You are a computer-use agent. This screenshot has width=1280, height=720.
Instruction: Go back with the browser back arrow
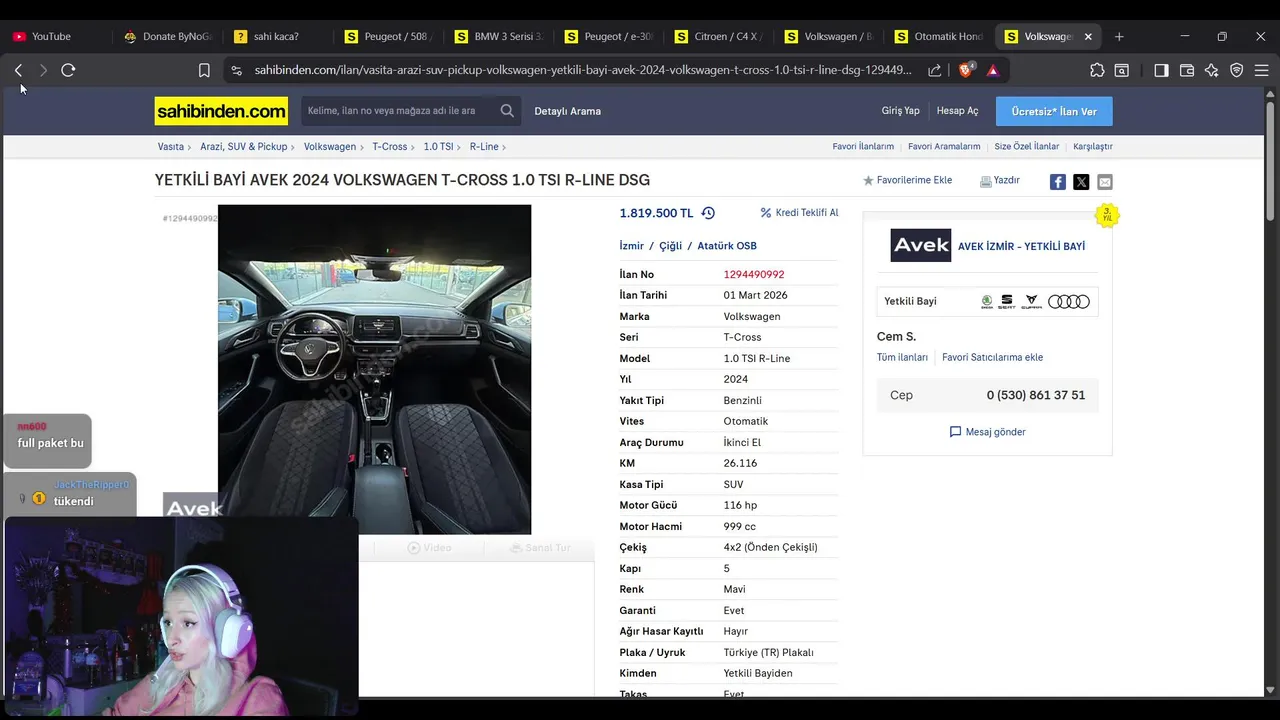coord(18,70)
